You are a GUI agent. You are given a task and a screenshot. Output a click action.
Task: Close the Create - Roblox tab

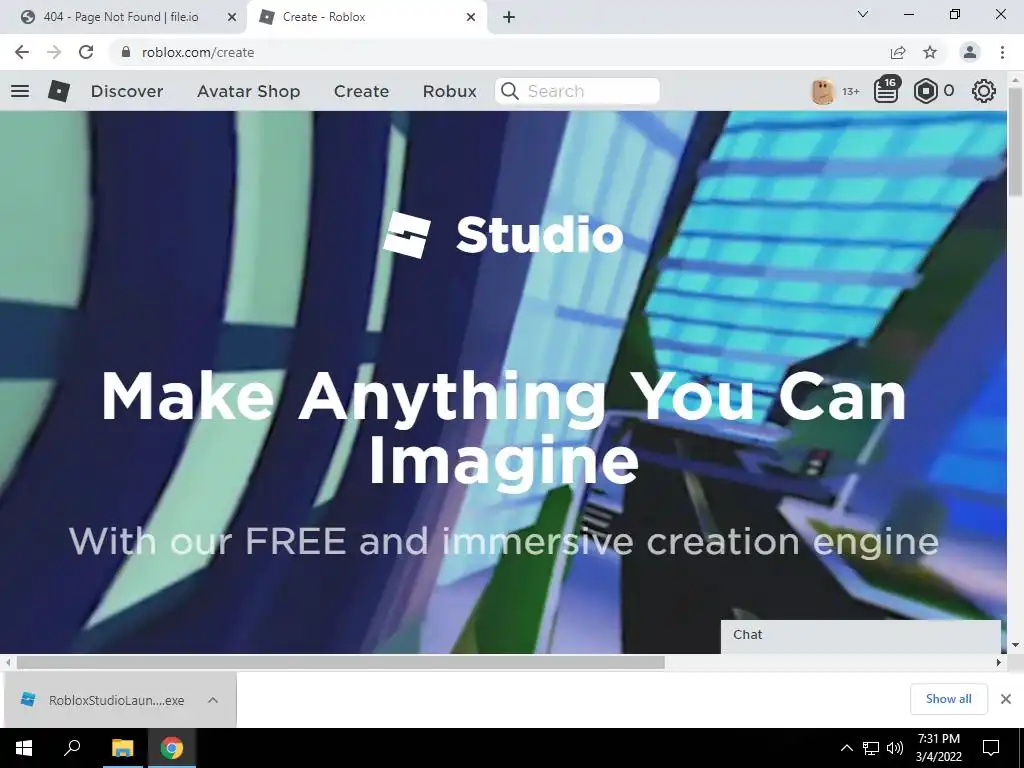coord(471,17)
